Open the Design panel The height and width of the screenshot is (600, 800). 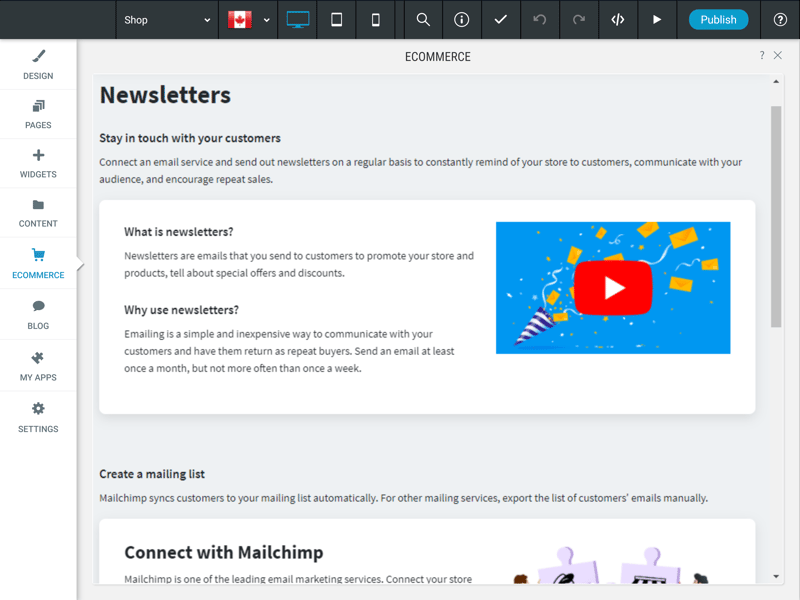point(38,65)
